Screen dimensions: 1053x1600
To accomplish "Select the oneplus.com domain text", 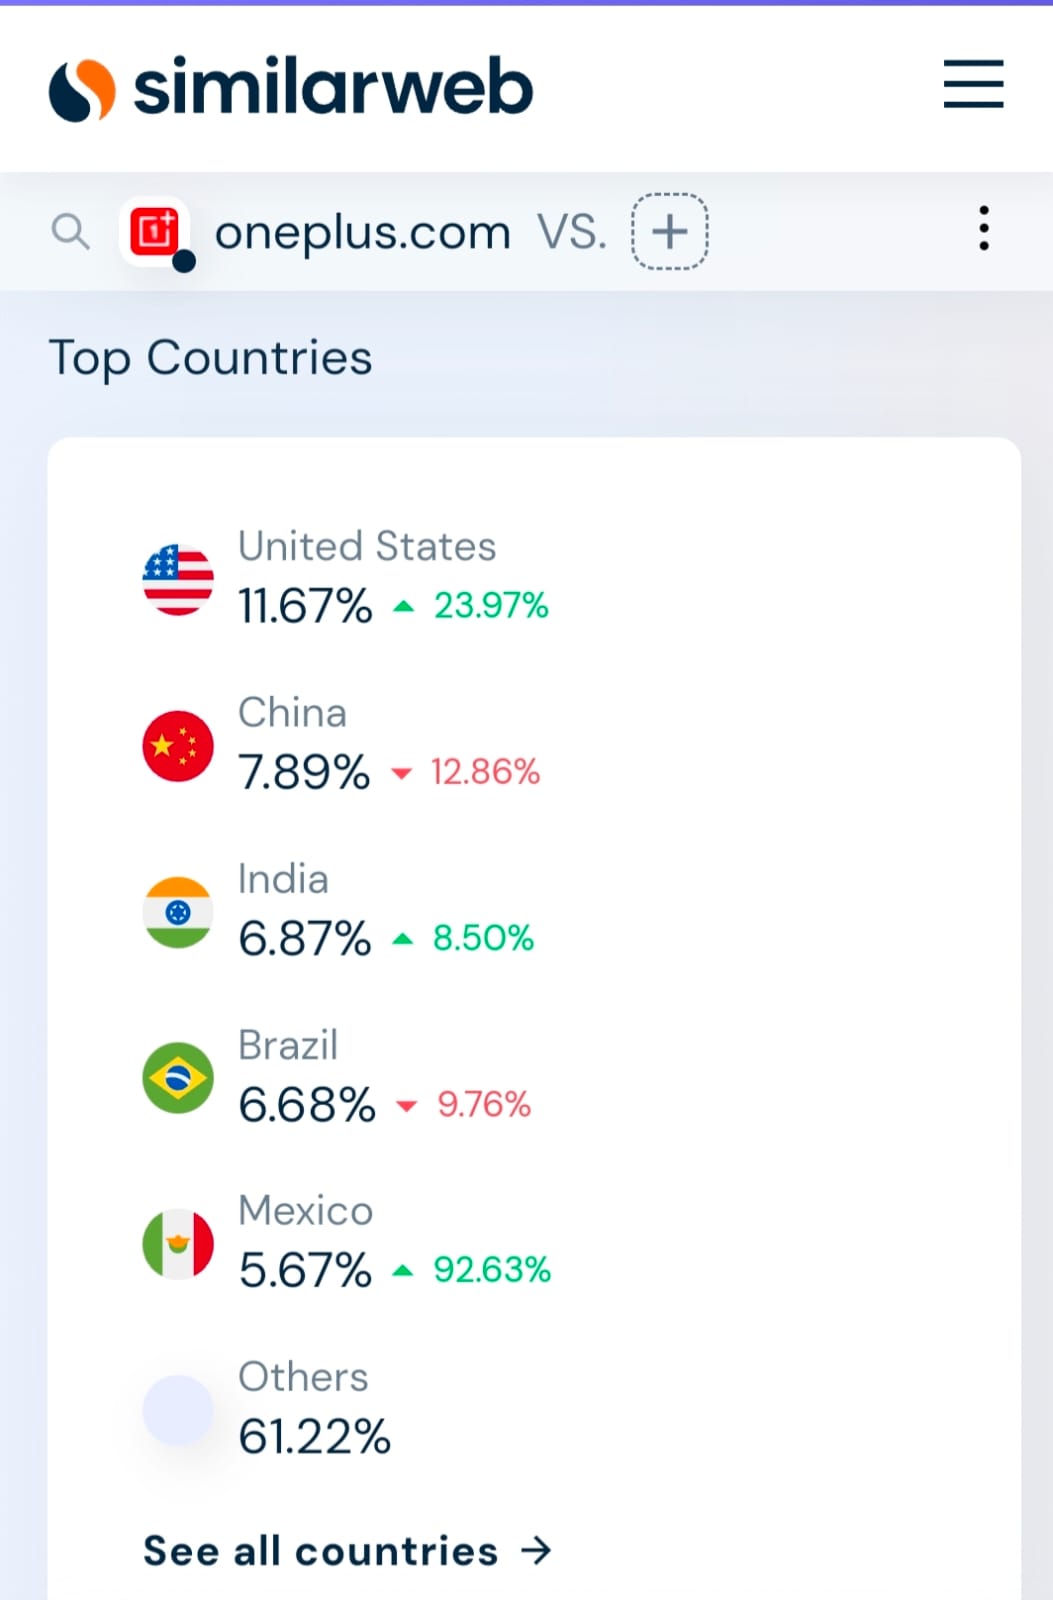I will [363, 233].
